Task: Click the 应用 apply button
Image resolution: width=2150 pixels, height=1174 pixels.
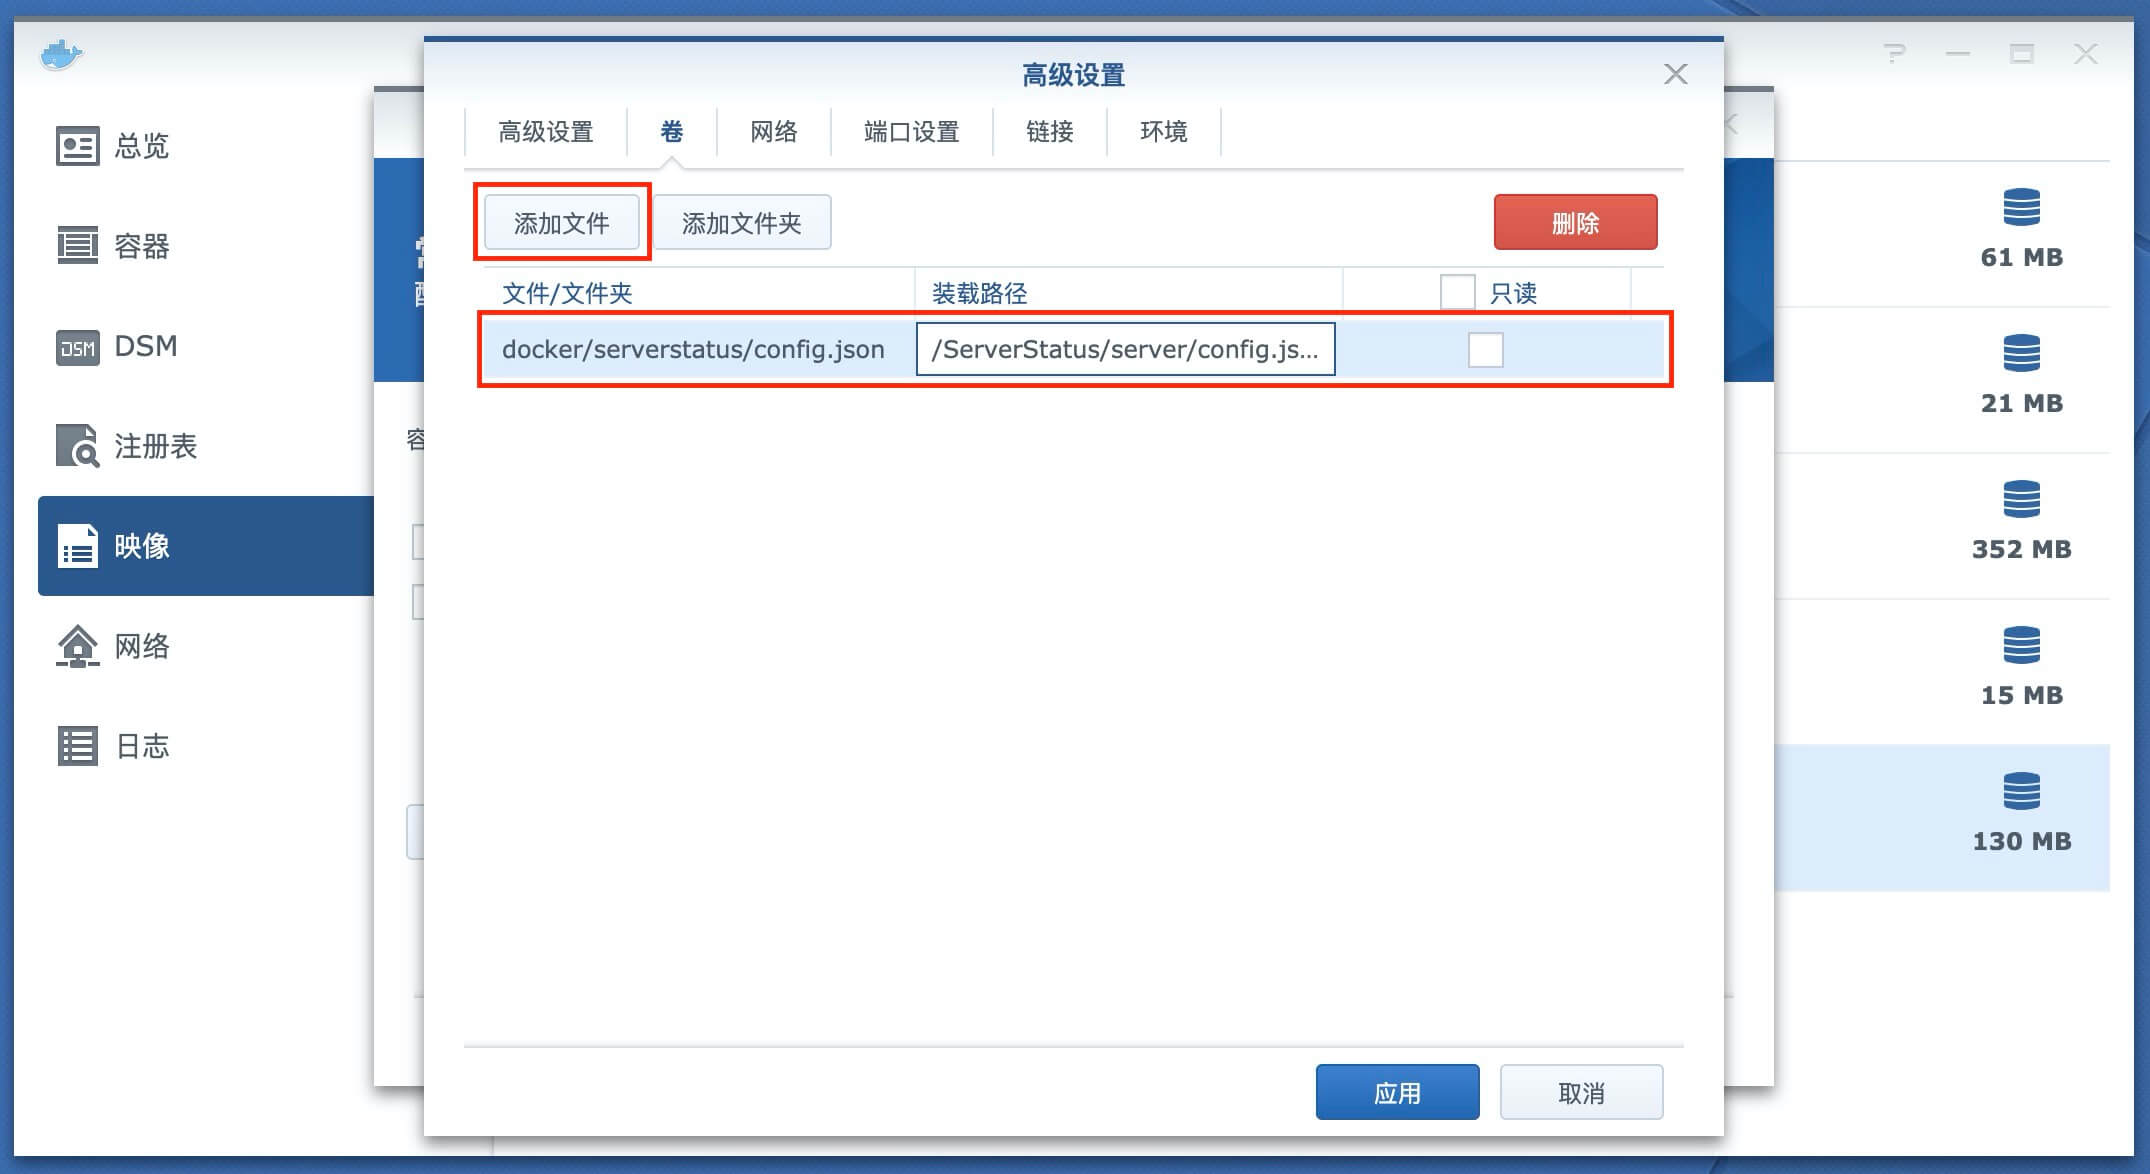Action: click(1397, 1093)
